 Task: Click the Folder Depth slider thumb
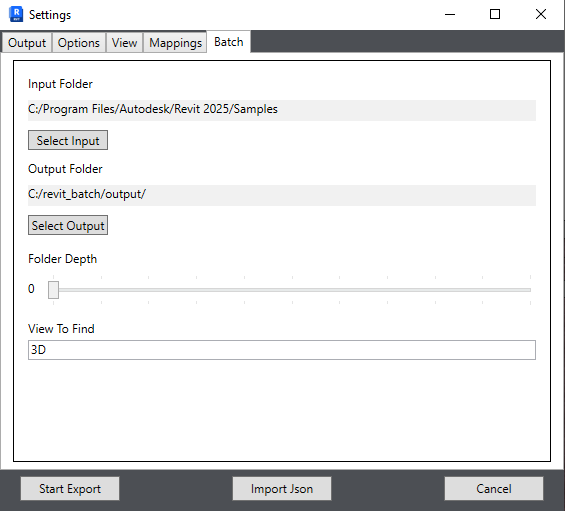point(53,290)
